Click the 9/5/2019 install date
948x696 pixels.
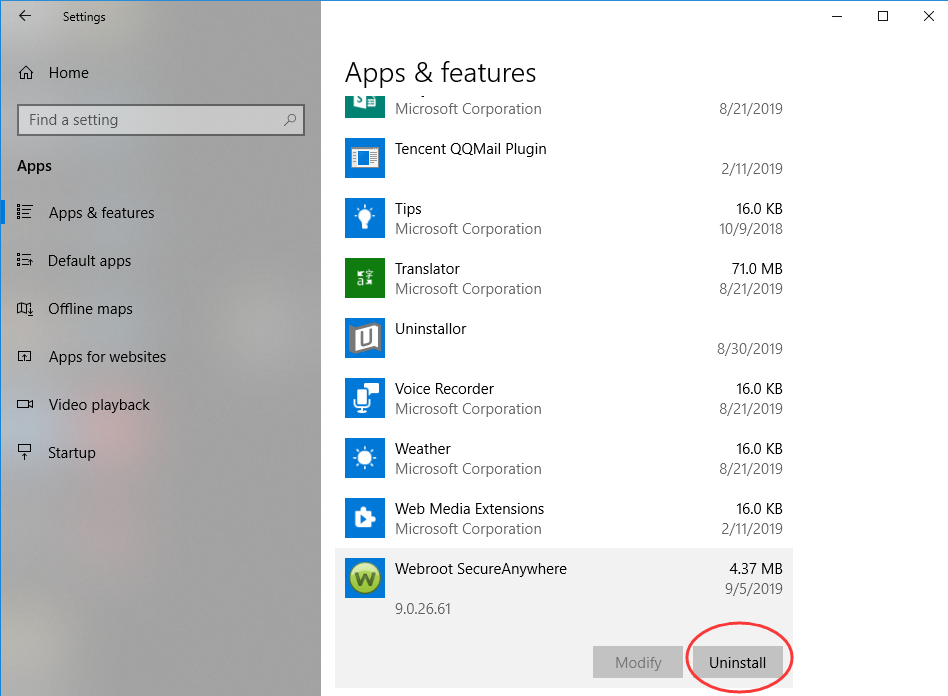click(754, 588)
